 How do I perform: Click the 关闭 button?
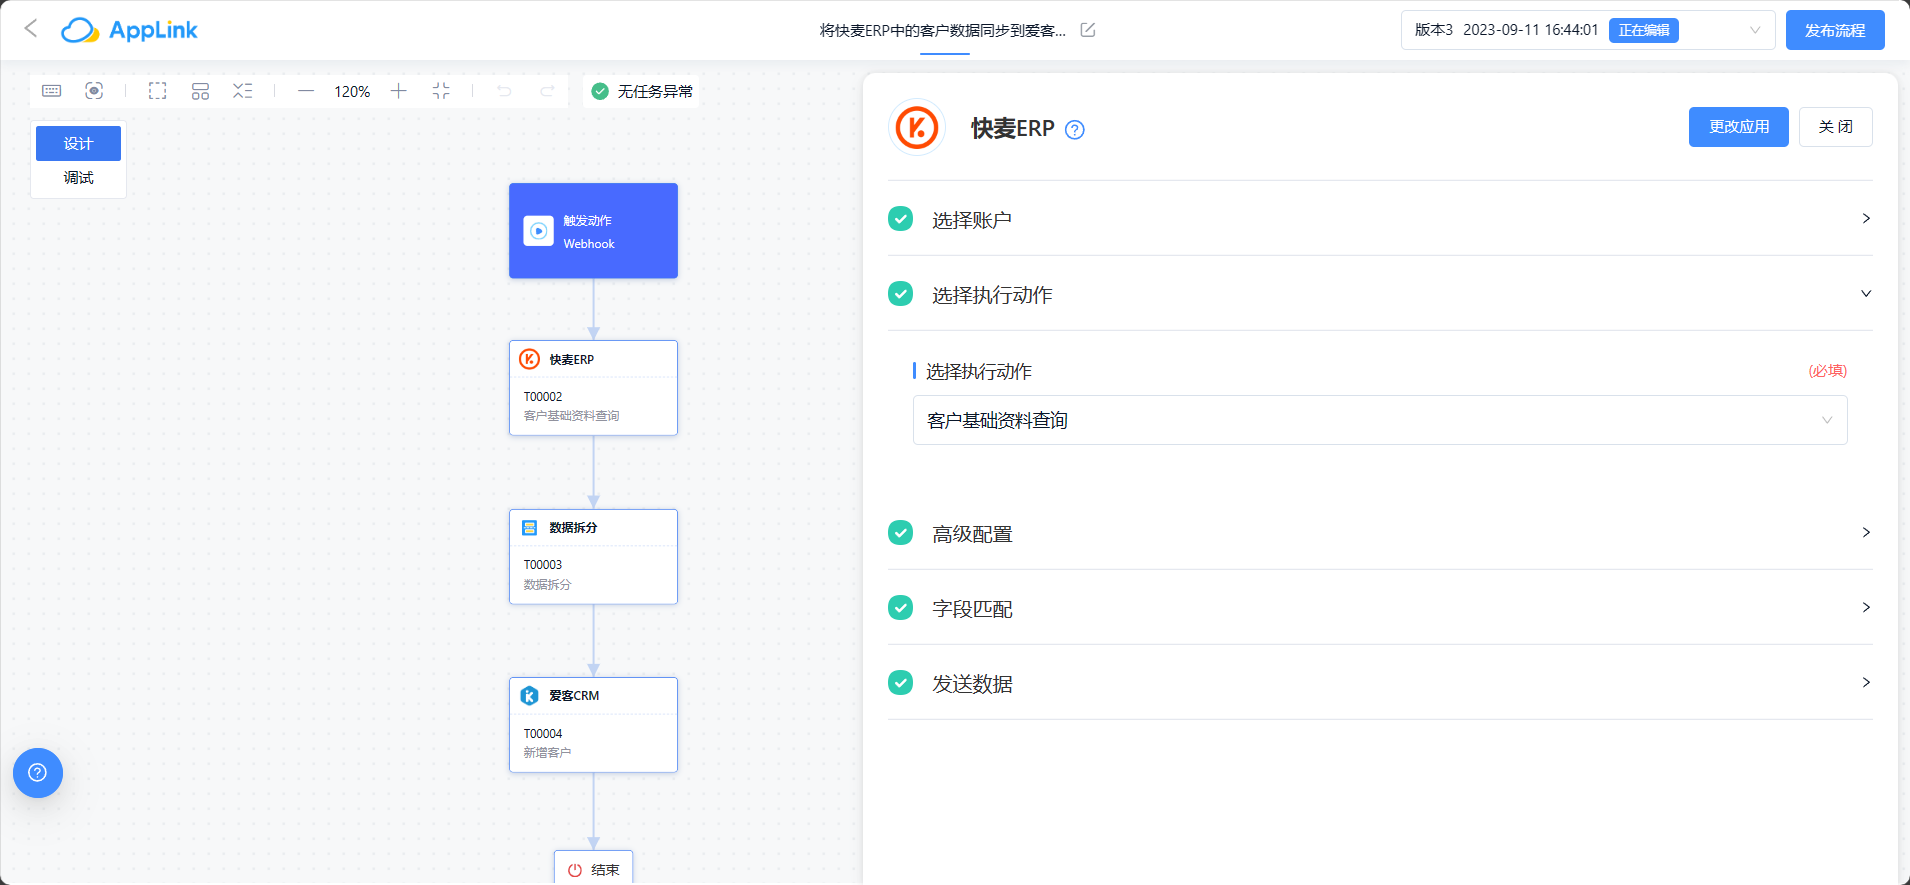coord(1836,127)
